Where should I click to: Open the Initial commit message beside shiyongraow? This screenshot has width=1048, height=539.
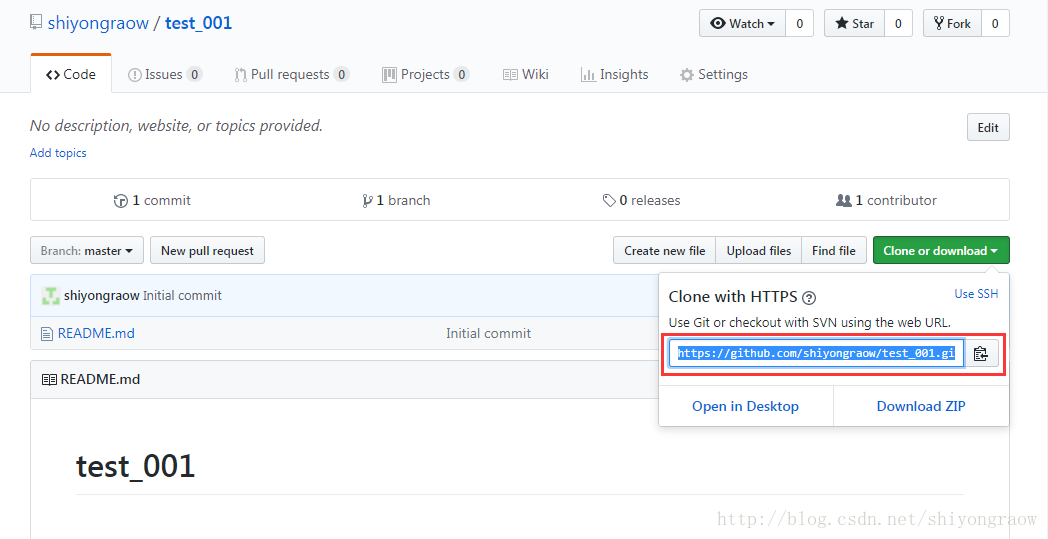click(182, 296)
